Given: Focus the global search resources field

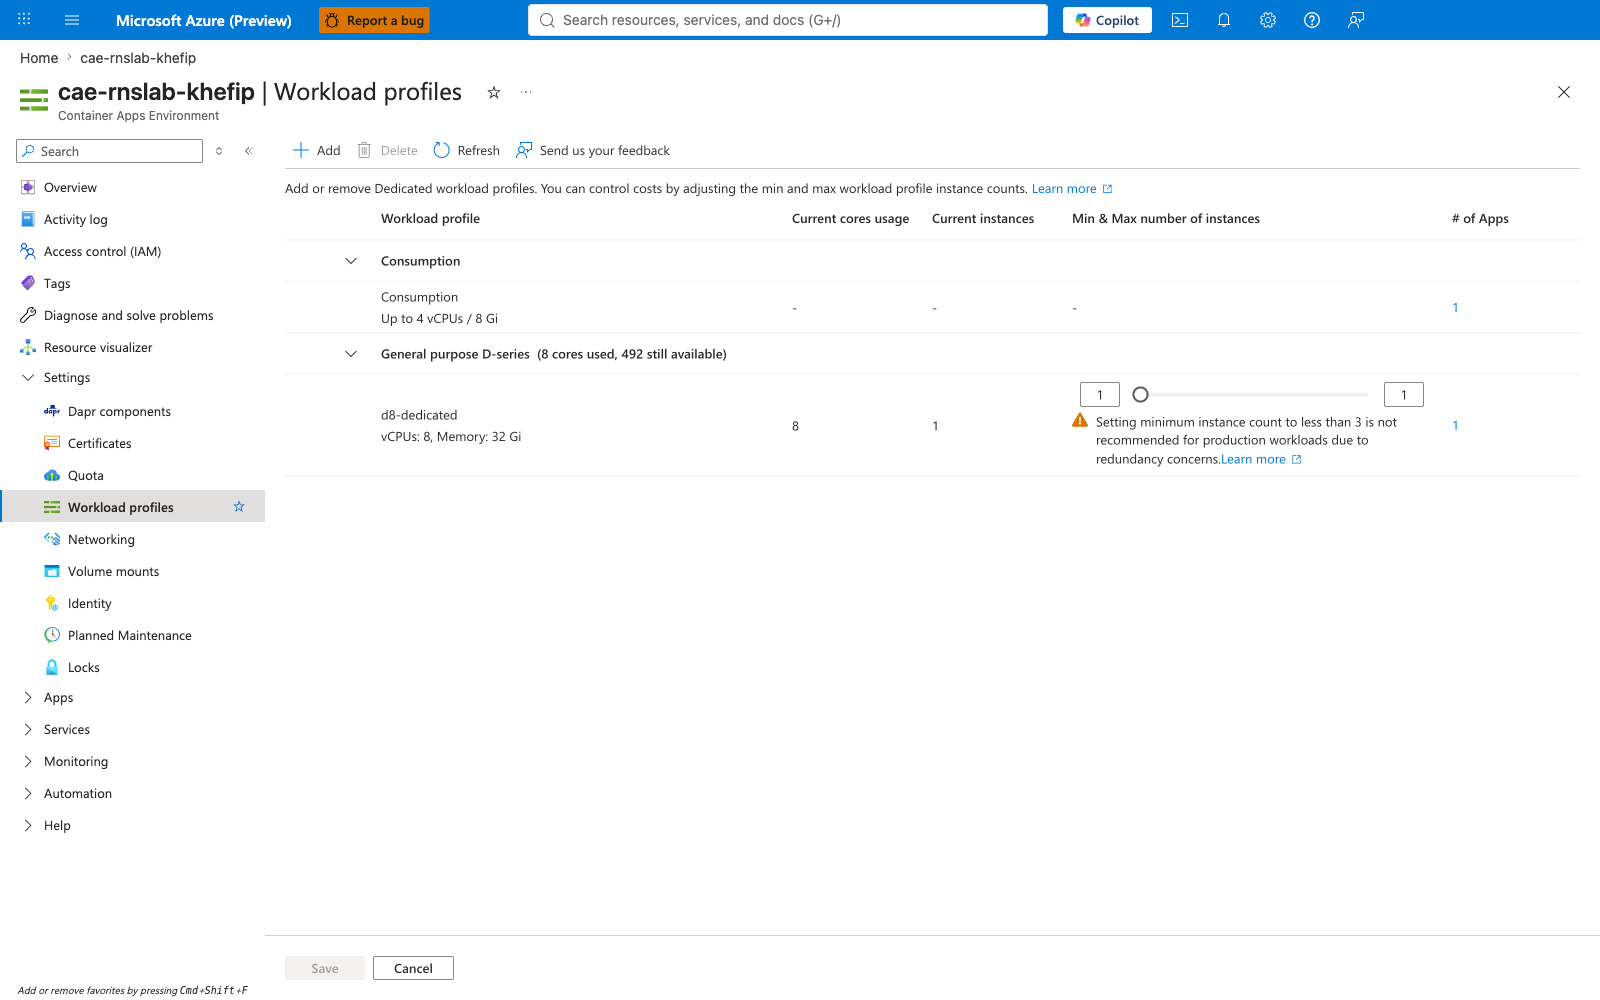Looking at the screenshot, I should pos(788,20).
